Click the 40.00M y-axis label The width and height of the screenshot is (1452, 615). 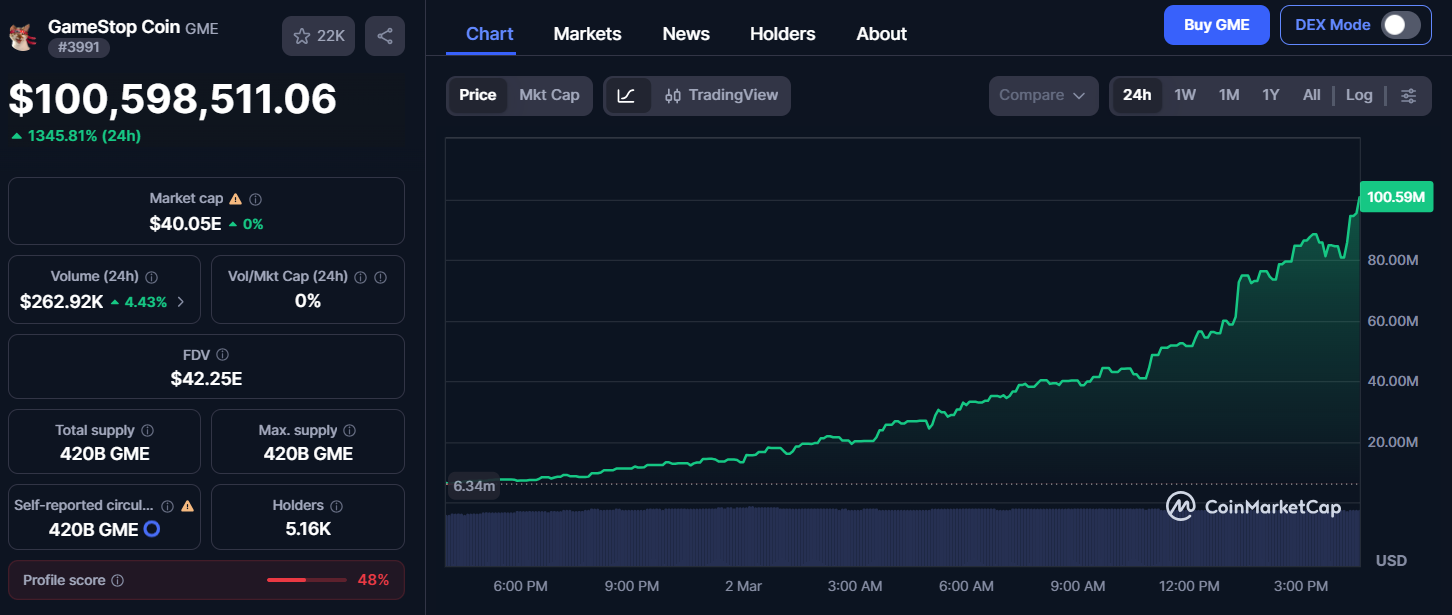pyautogui.click(x=1393, y=381)
